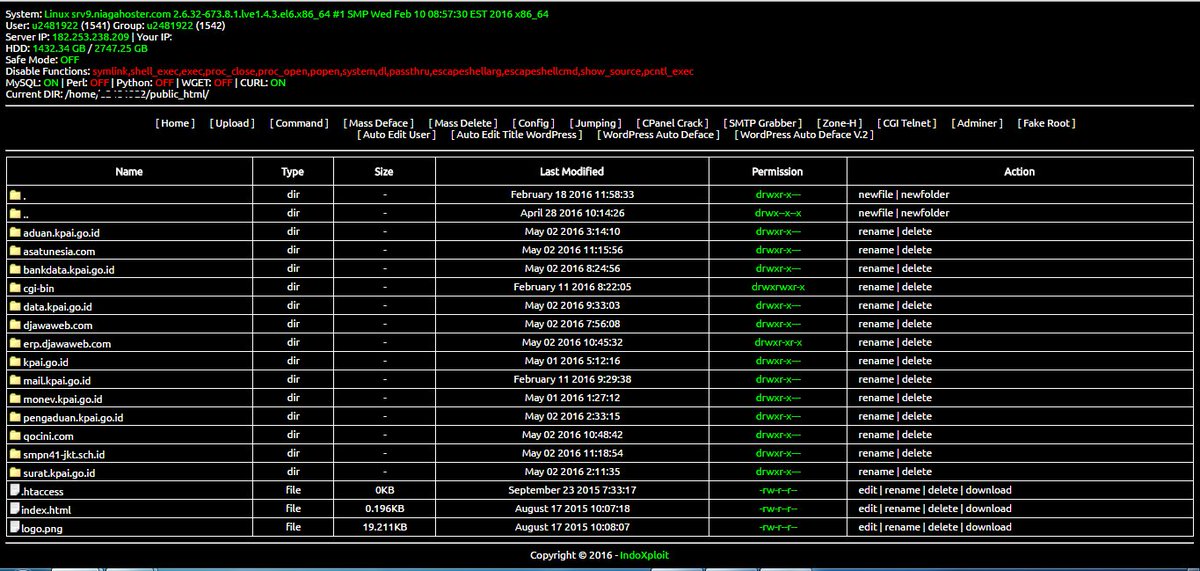Click the index.html file icon
1200x571 pixels.
pyautogui.click(x=15, y=509)
